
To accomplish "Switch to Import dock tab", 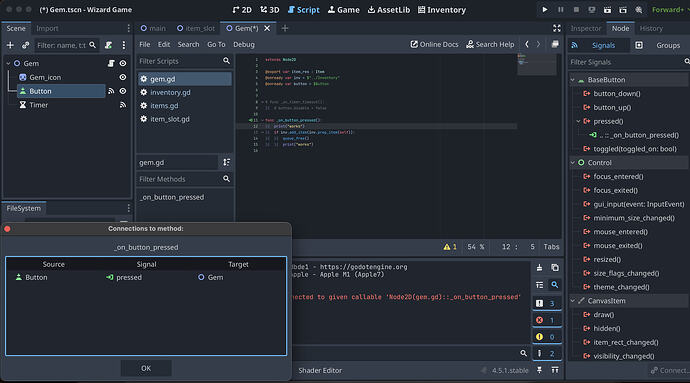I will (47, 28).
